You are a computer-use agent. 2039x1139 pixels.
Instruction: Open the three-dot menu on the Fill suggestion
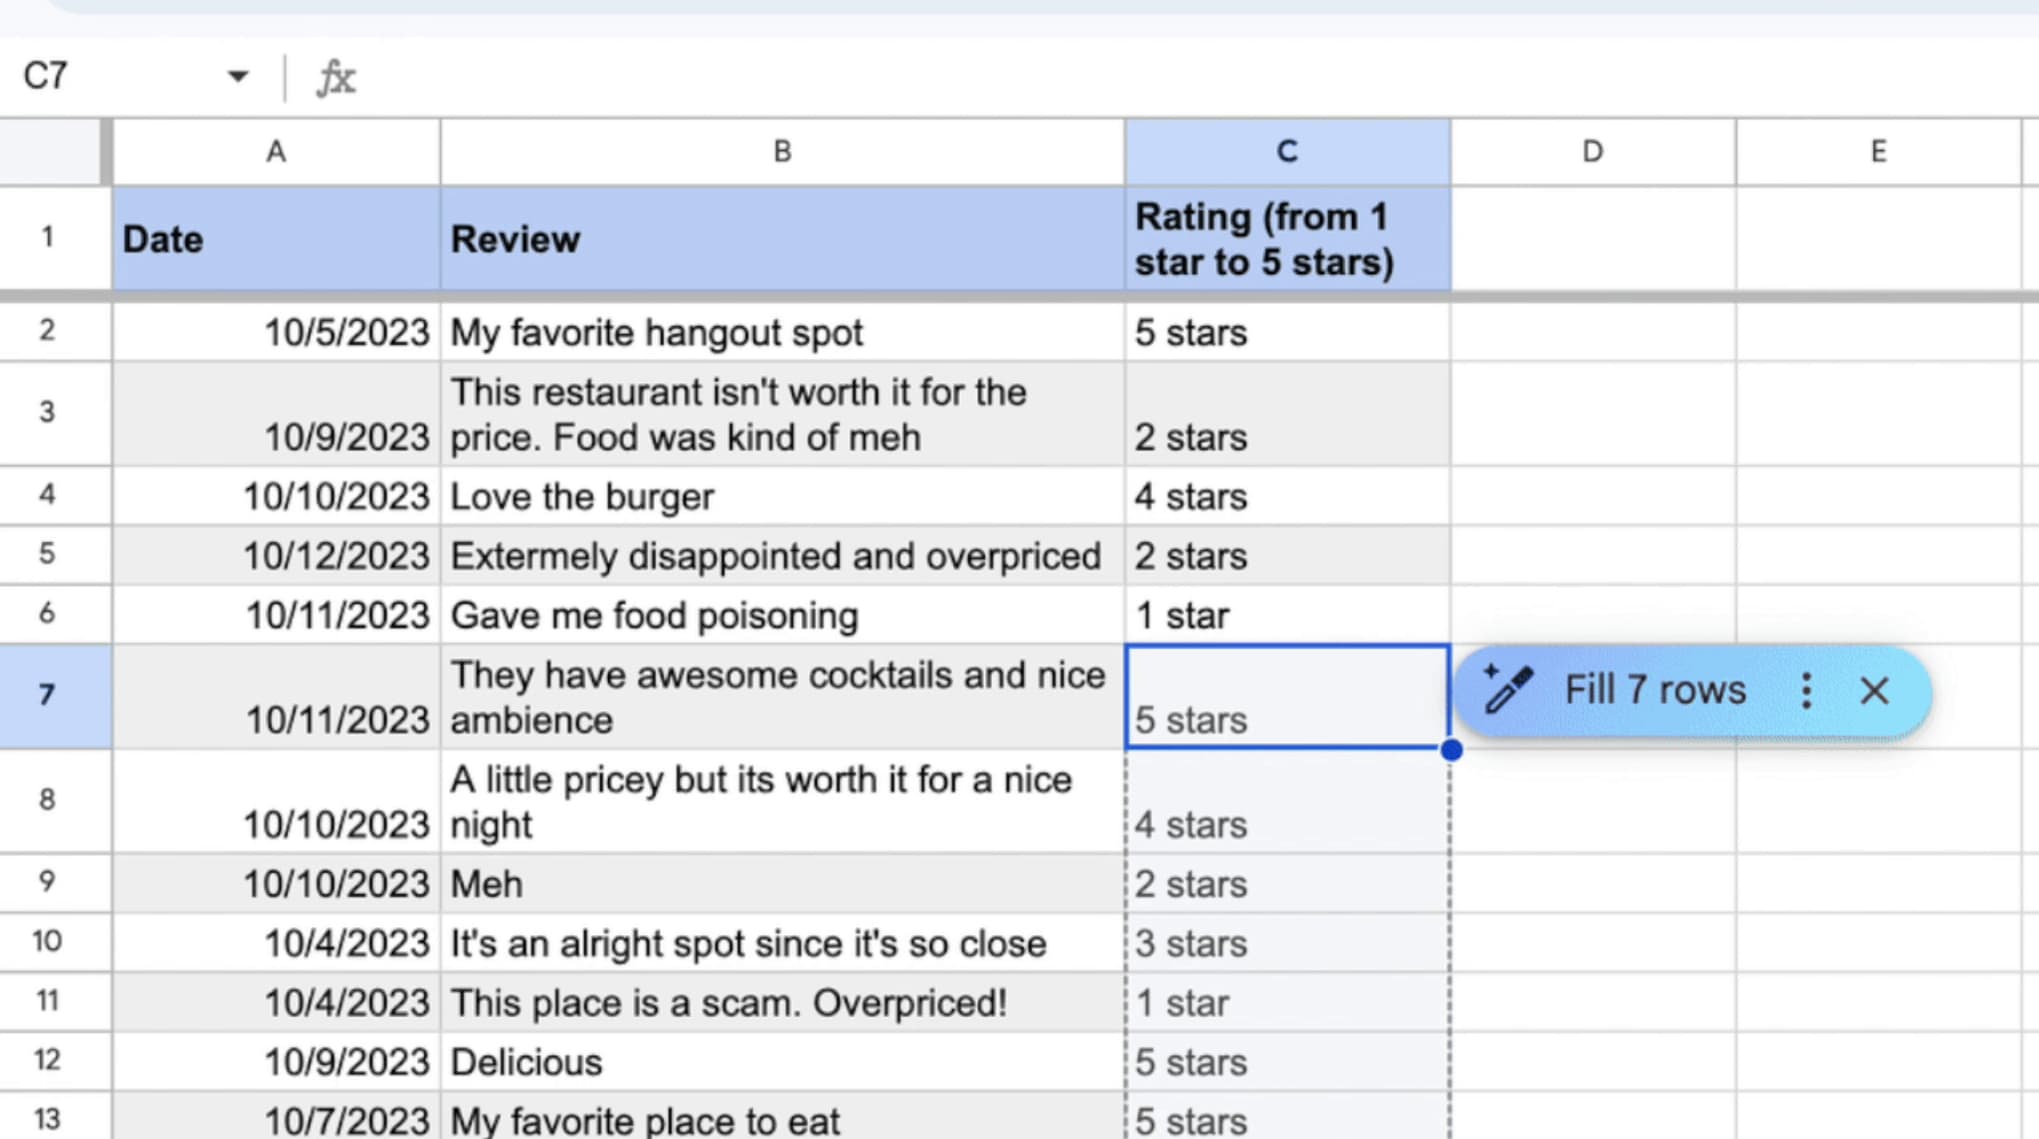click(x=1806, y=690)
